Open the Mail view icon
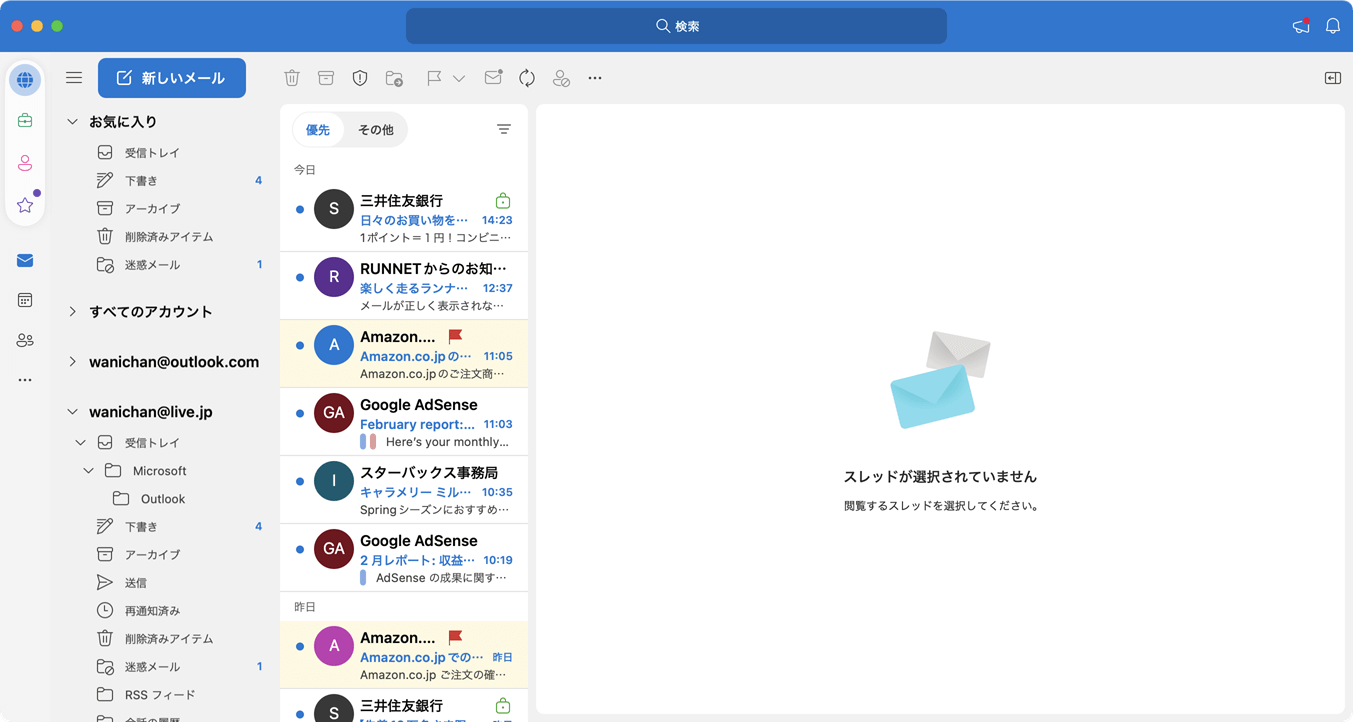The width and height of the screenshot is (1353, 722). coord(25,261)
